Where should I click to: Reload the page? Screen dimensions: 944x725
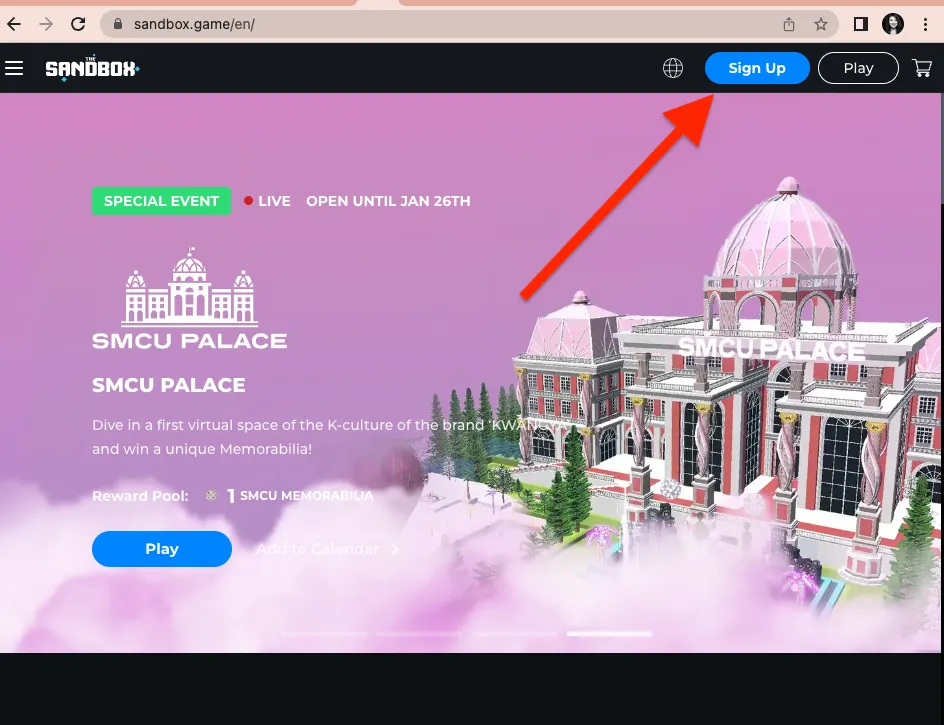[78, 24]
